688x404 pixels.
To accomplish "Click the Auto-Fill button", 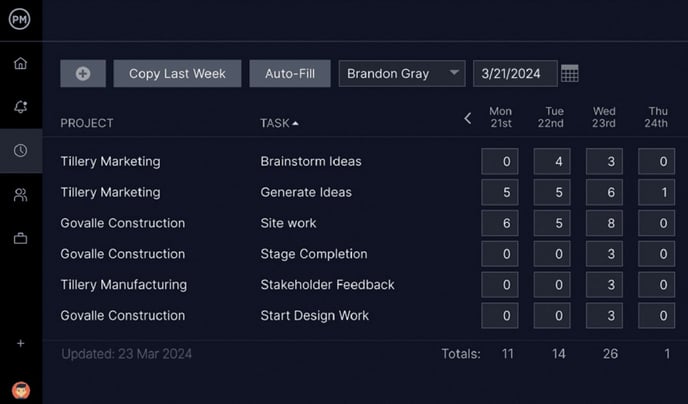I will [290, 73].
